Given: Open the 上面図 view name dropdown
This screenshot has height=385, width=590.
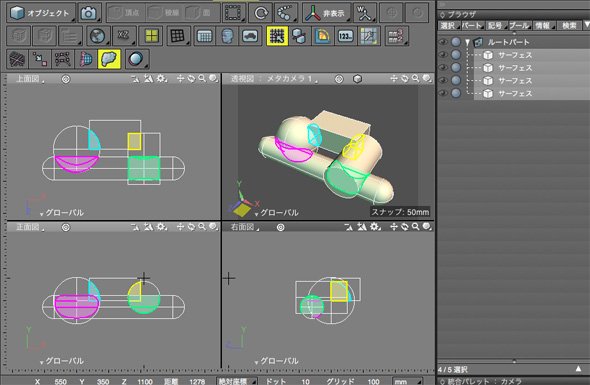Looking at the screenshot, I should [29, 79].
